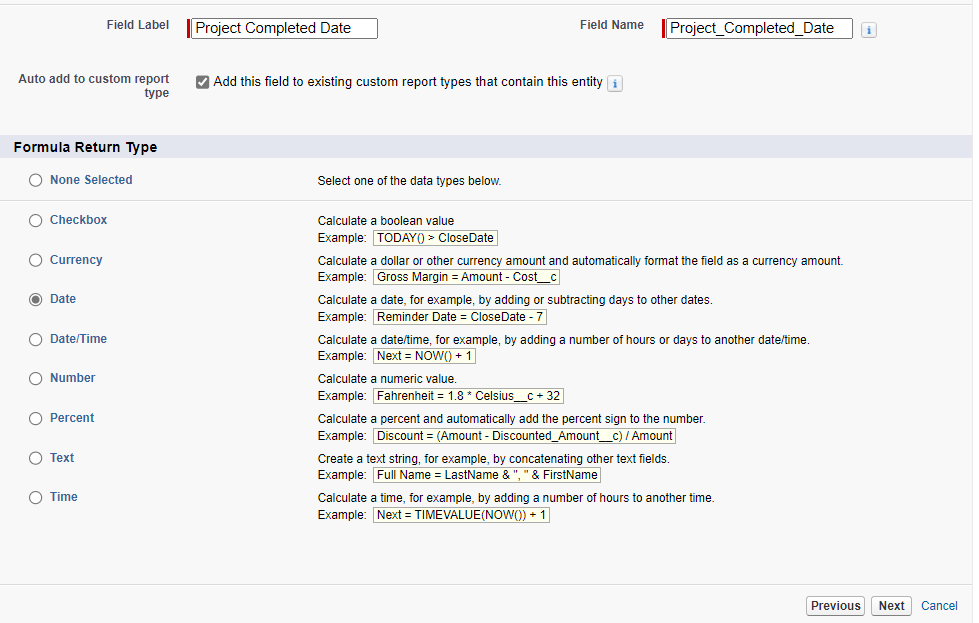This screenshot has height=623, width=979.
Task: Click into the Field Label input
Action: (x=284, y=28)
